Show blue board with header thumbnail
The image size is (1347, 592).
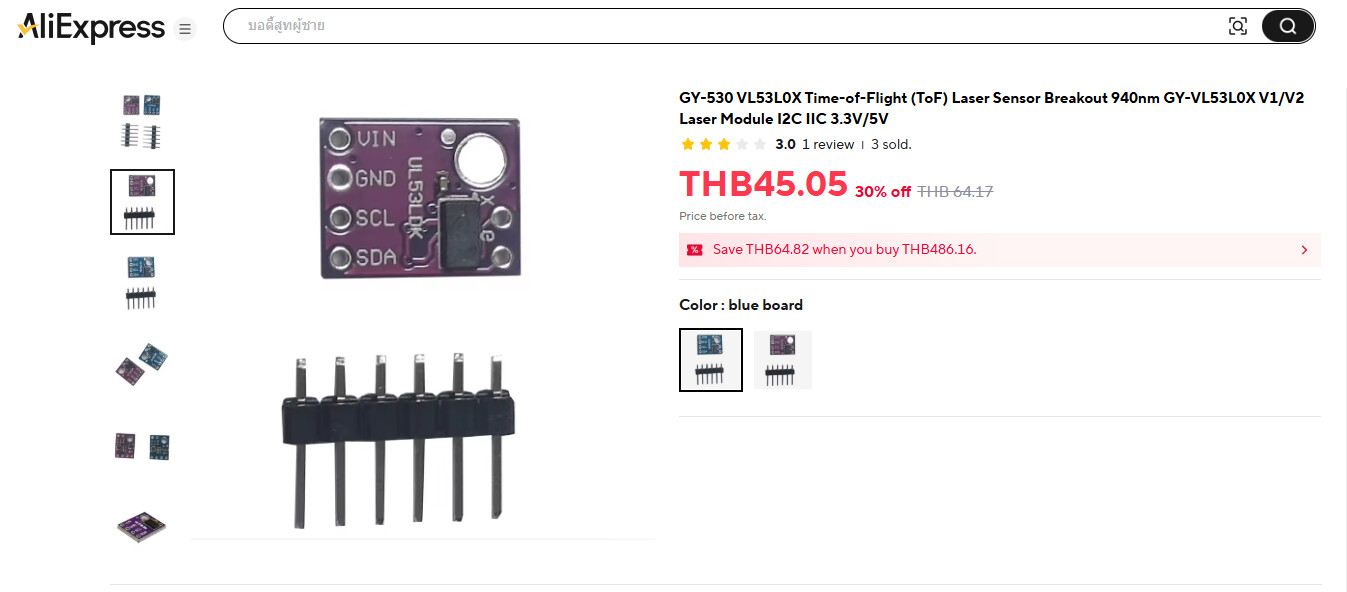[x=142, y=283]
